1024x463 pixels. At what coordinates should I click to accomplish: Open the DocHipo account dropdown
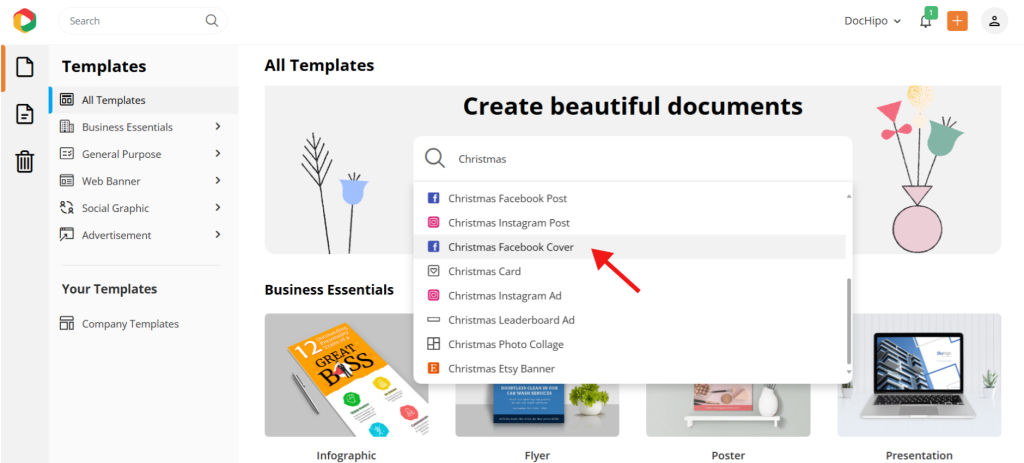[872, 21]
